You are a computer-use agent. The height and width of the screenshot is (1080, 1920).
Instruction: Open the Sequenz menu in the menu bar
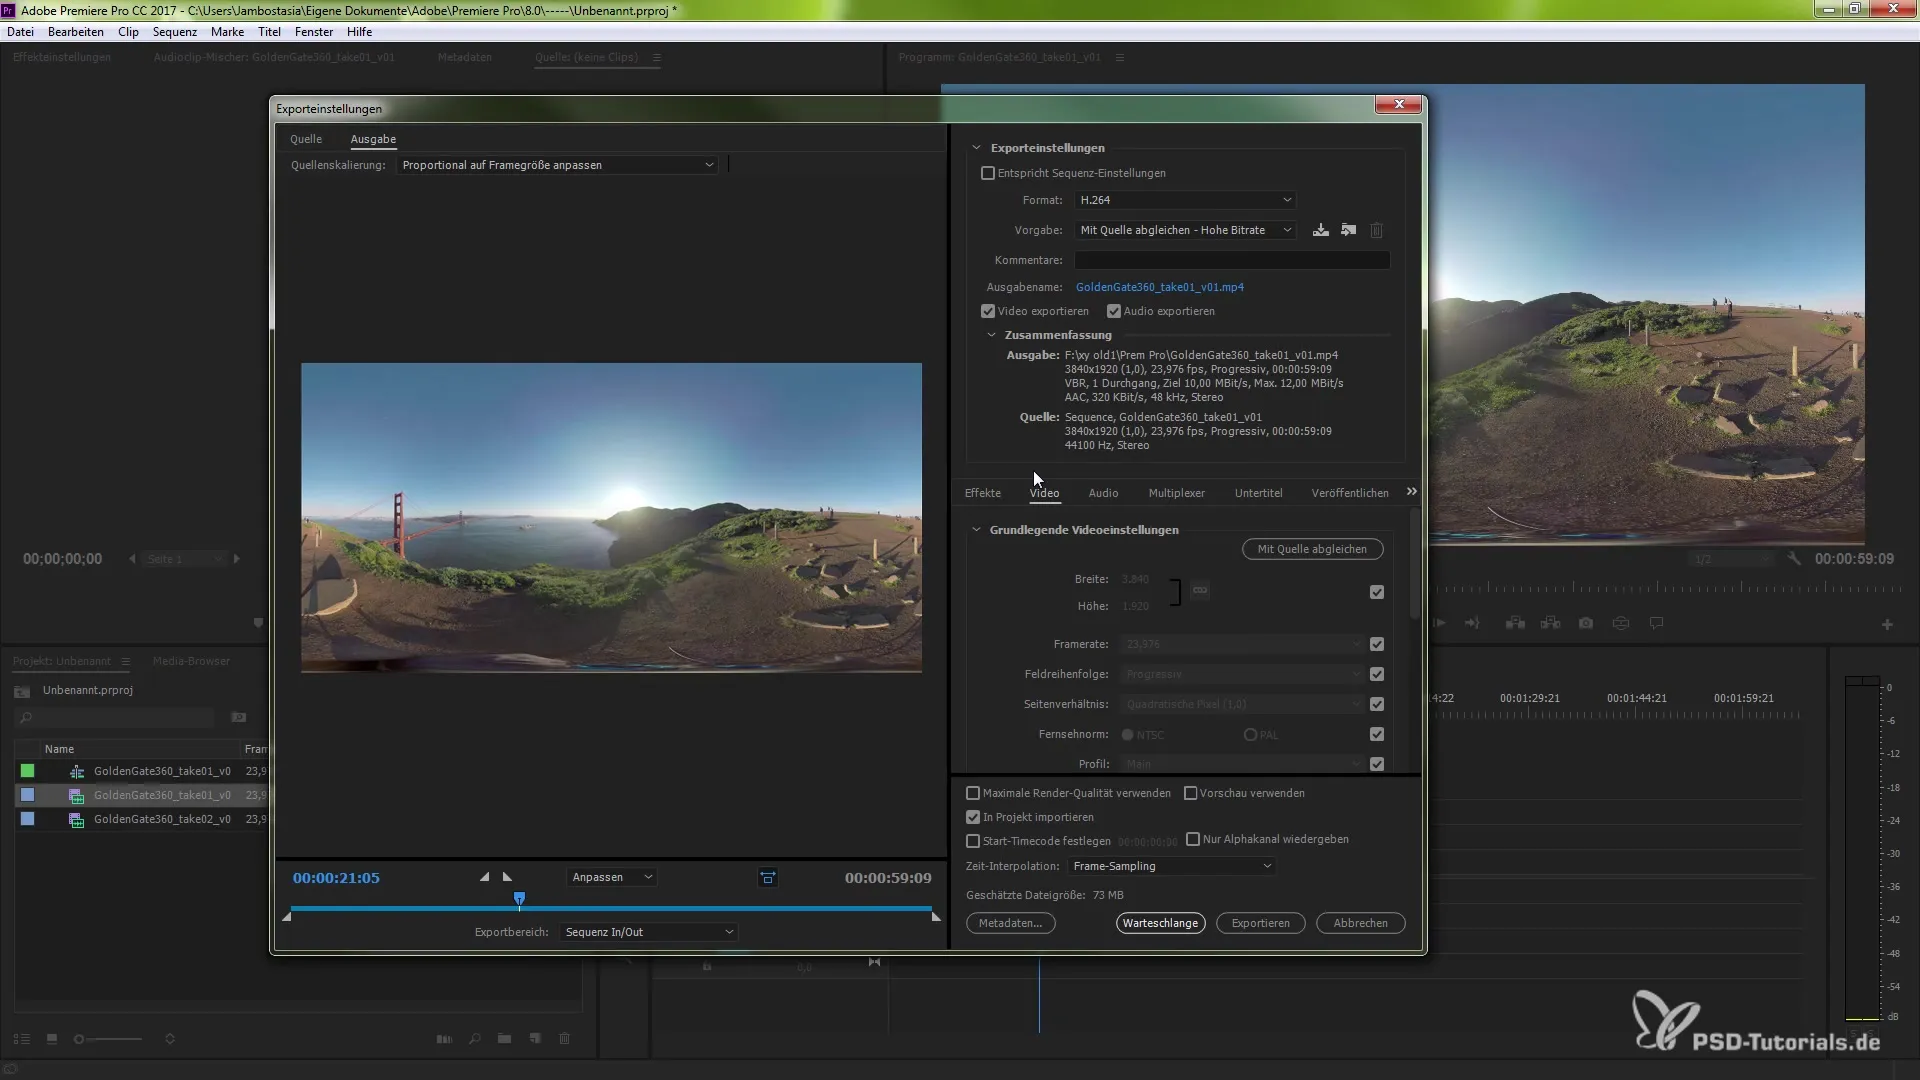[174, 32]
